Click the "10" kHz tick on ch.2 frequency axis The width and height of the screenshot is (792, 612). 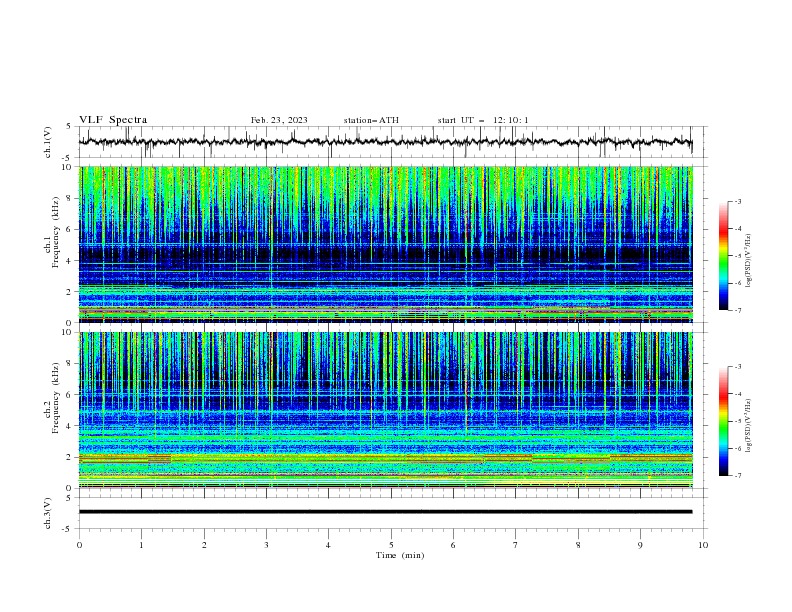tap(67, 332)
